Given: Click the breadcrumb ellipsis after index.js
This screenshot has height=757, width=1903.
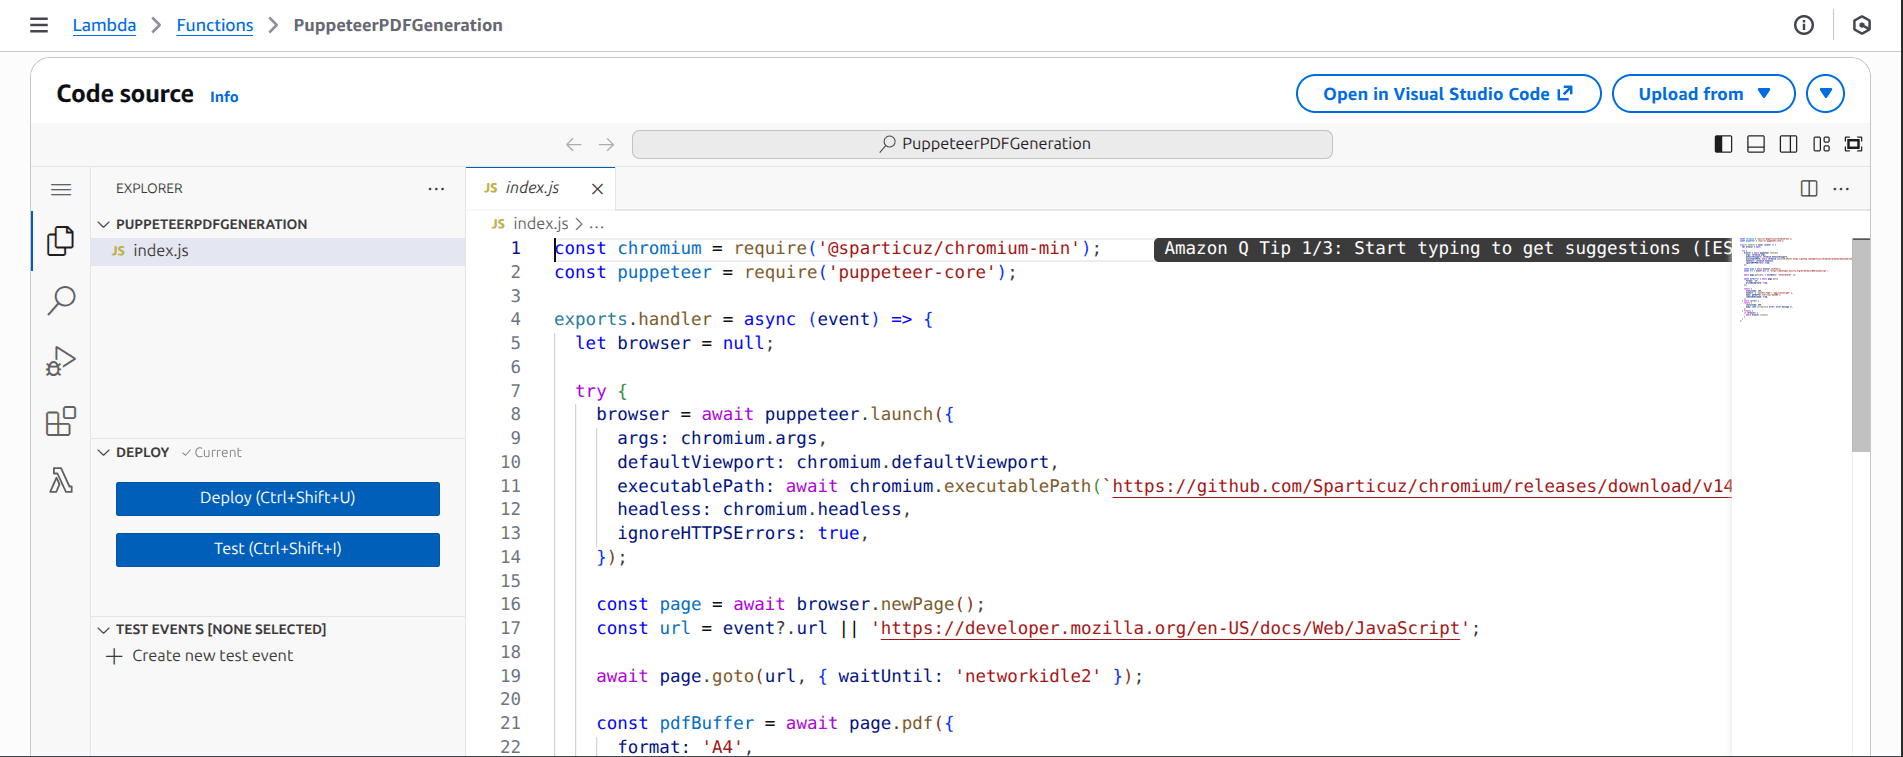Looking at the screenshot, I should (597, 224).
